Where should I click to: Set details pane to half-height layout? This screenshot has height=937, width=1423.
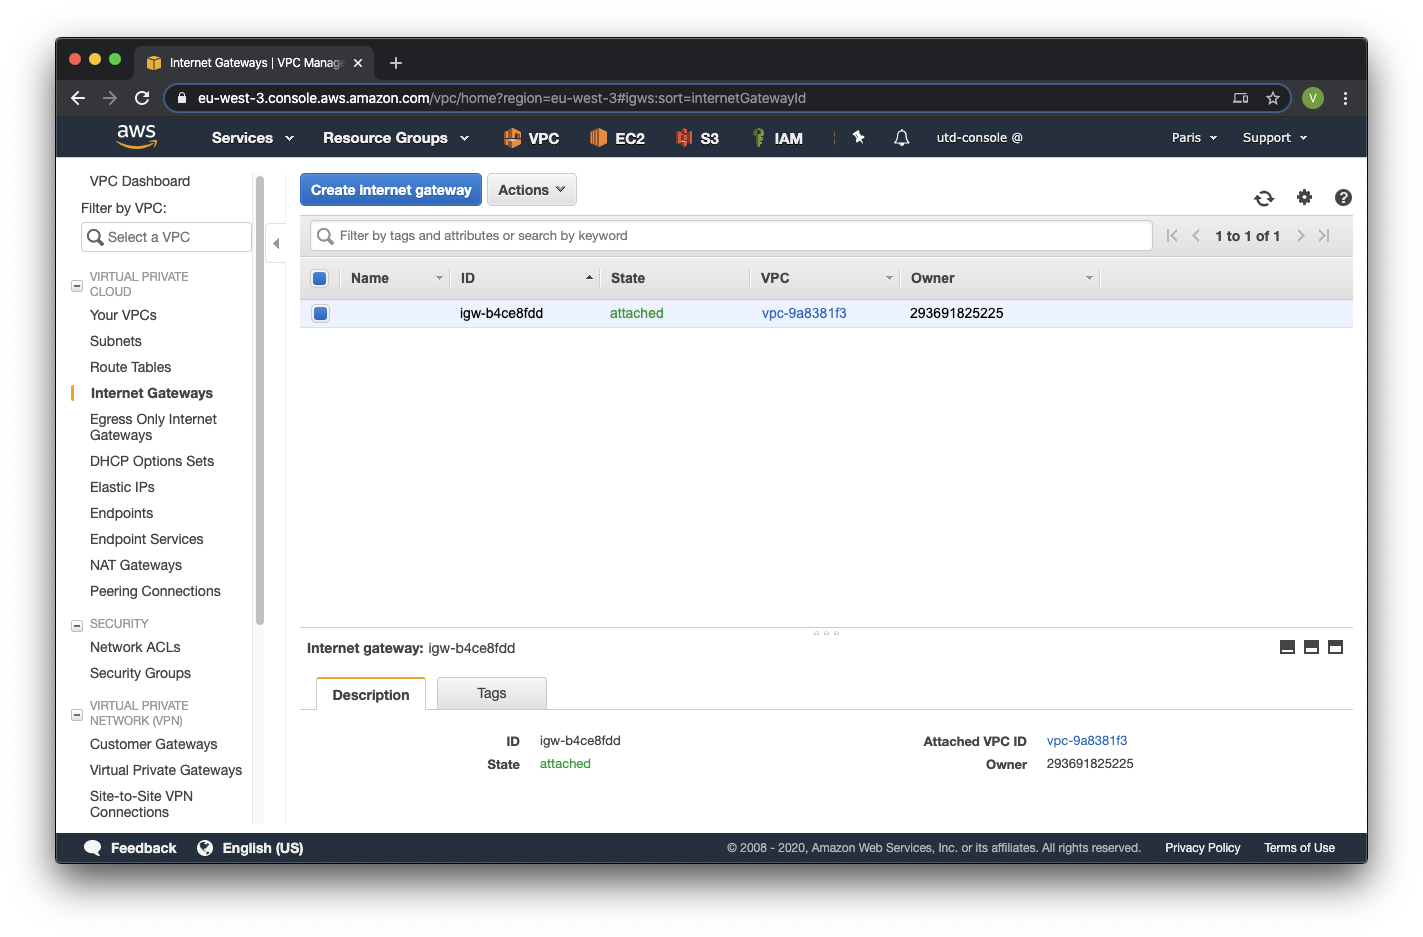pyautogui.click(x=1311, y=647)
